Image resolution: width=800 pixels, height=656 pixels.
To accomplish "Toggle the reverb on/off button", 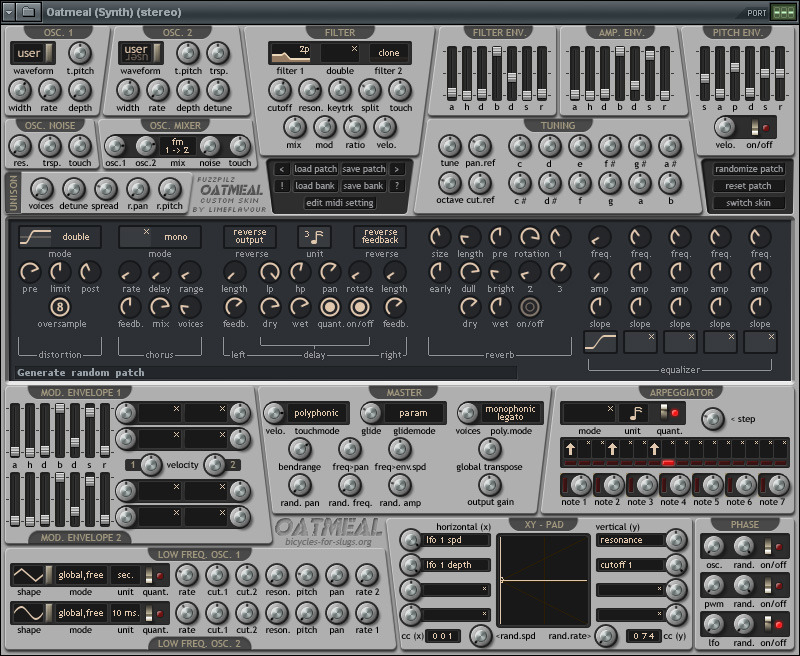I will coord(530,307).
